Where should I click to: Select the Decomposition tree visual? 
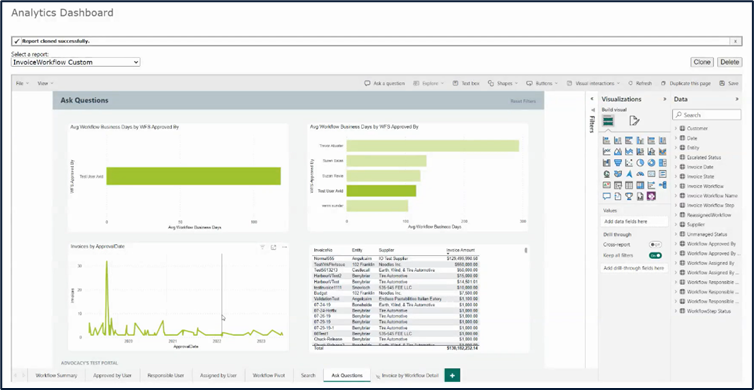point(663,185)
